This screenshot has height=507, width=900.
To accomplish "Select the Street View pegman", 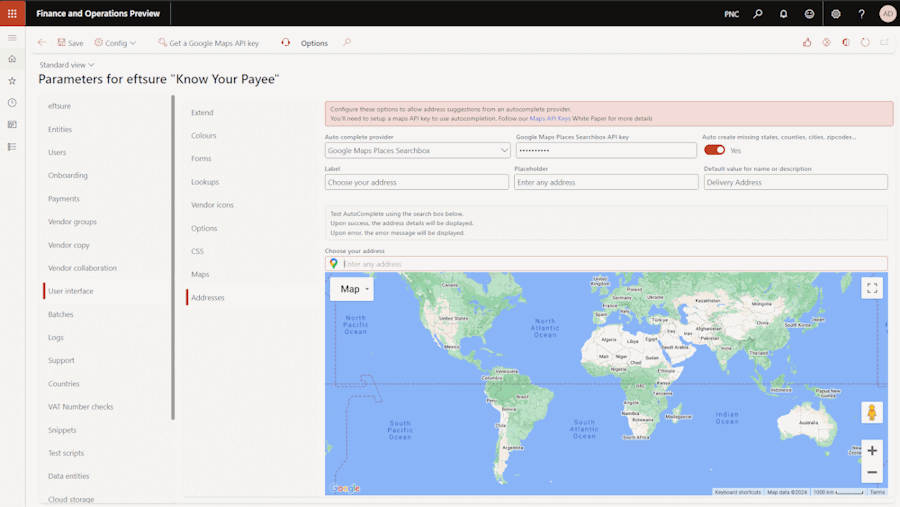I will [x=872, y=412].
